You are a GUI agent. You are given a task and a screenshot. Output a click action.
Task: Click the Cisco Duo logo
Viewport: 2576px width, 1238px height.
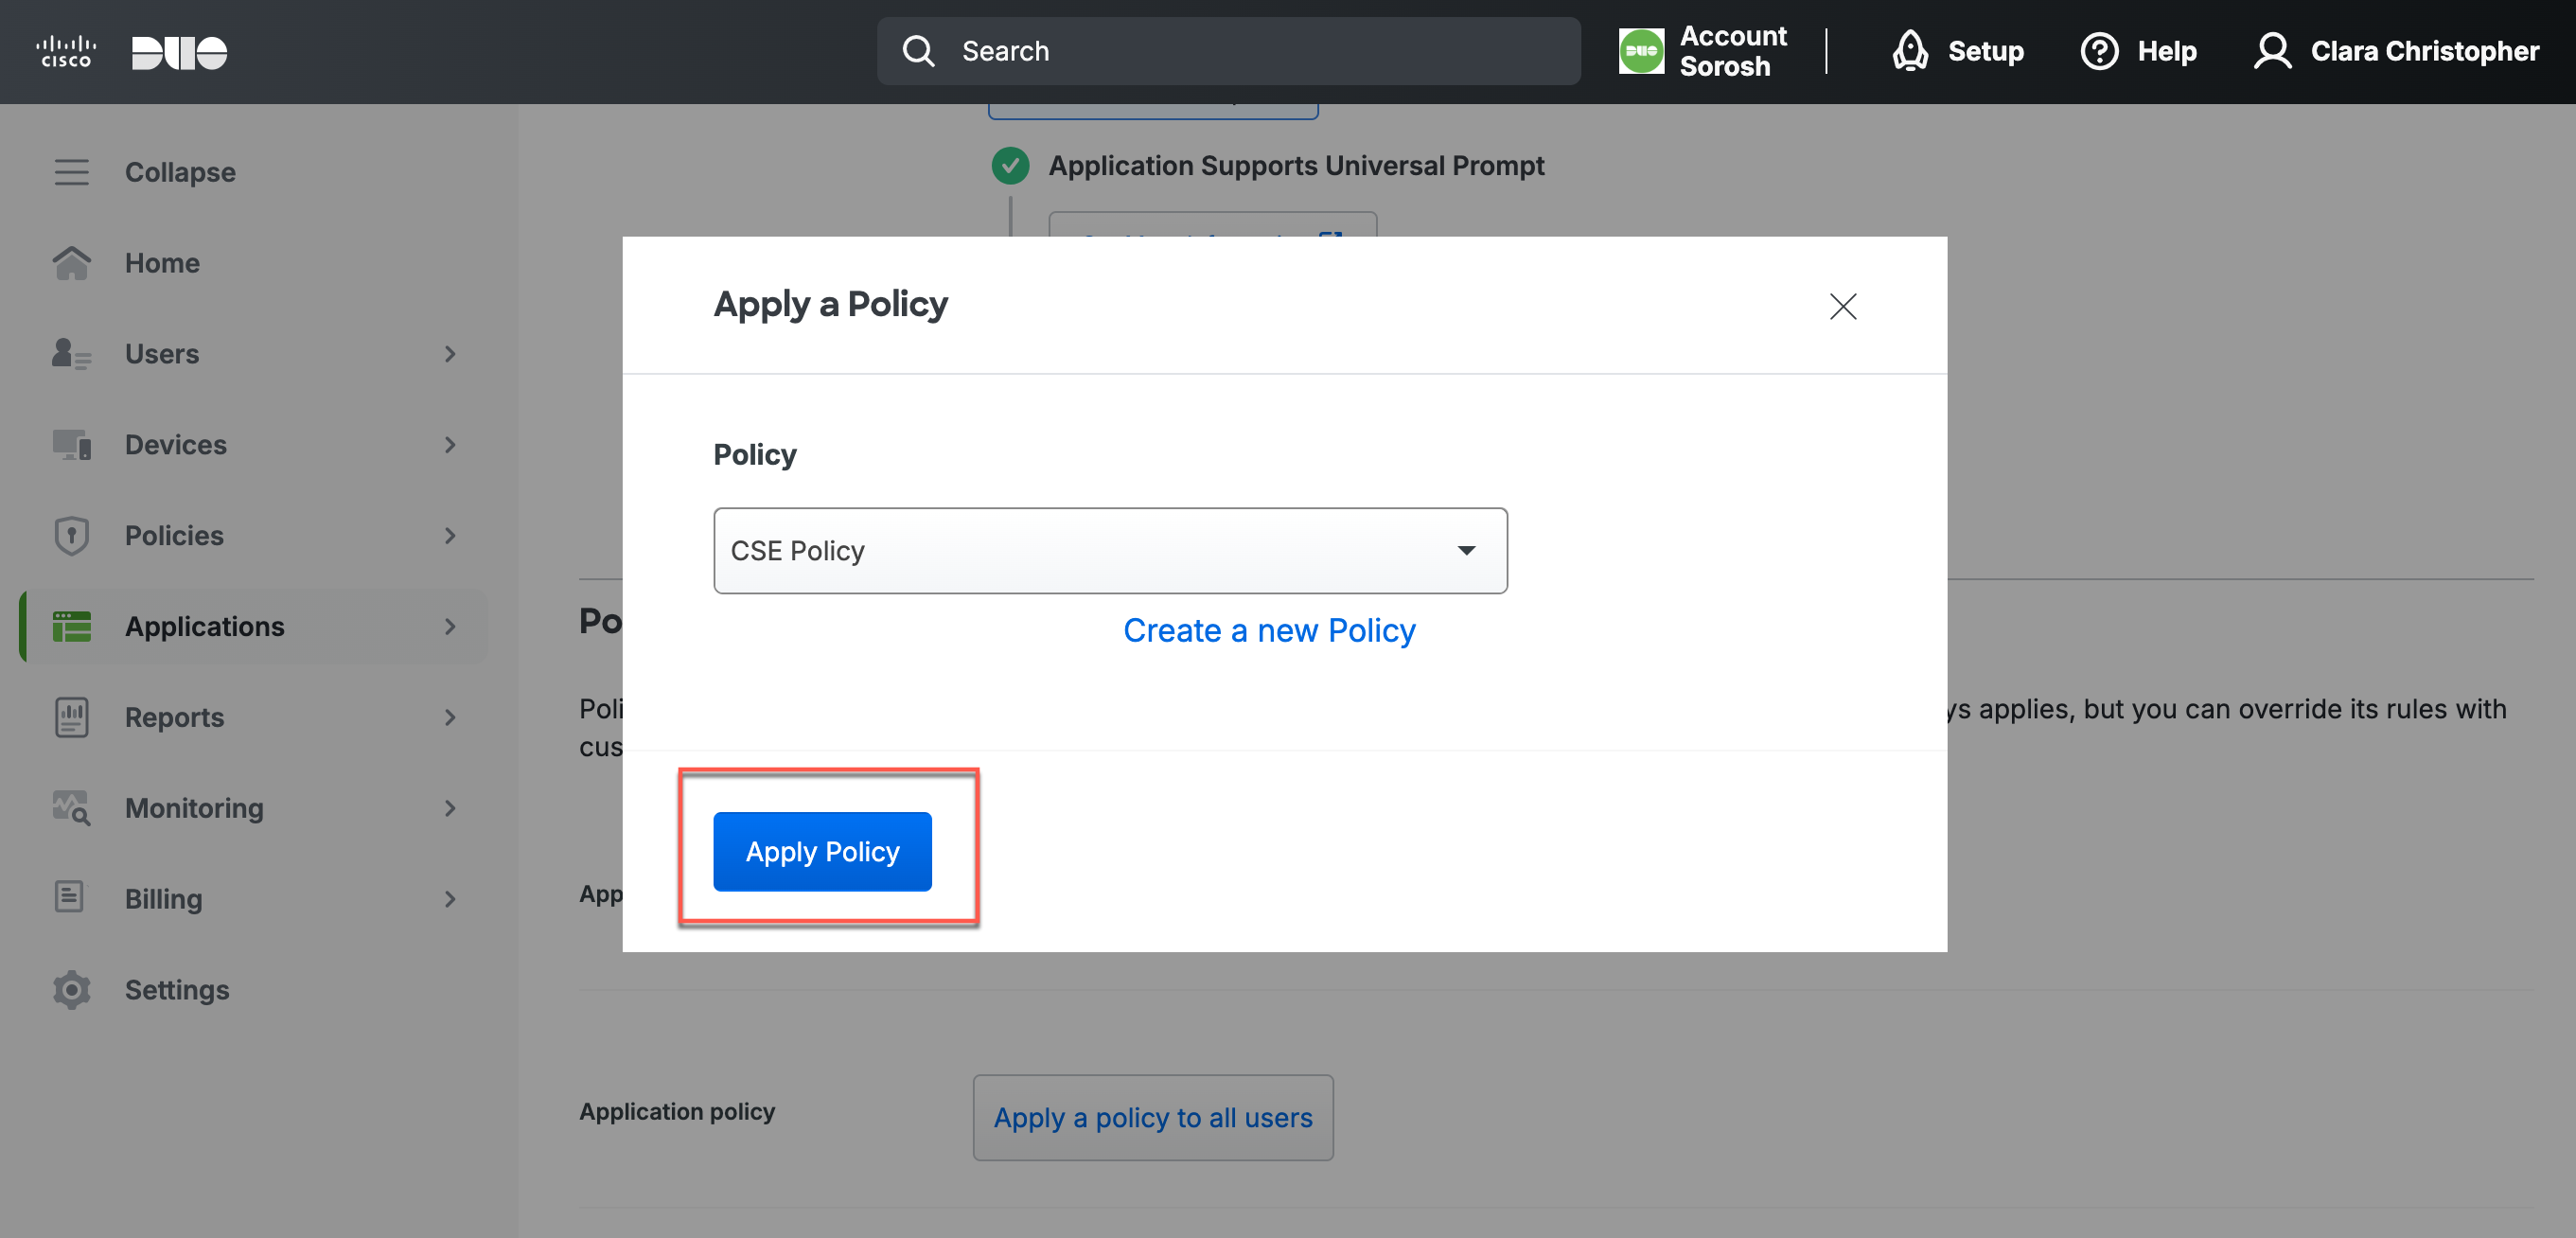pyautogui.click(x=131, y=52)
